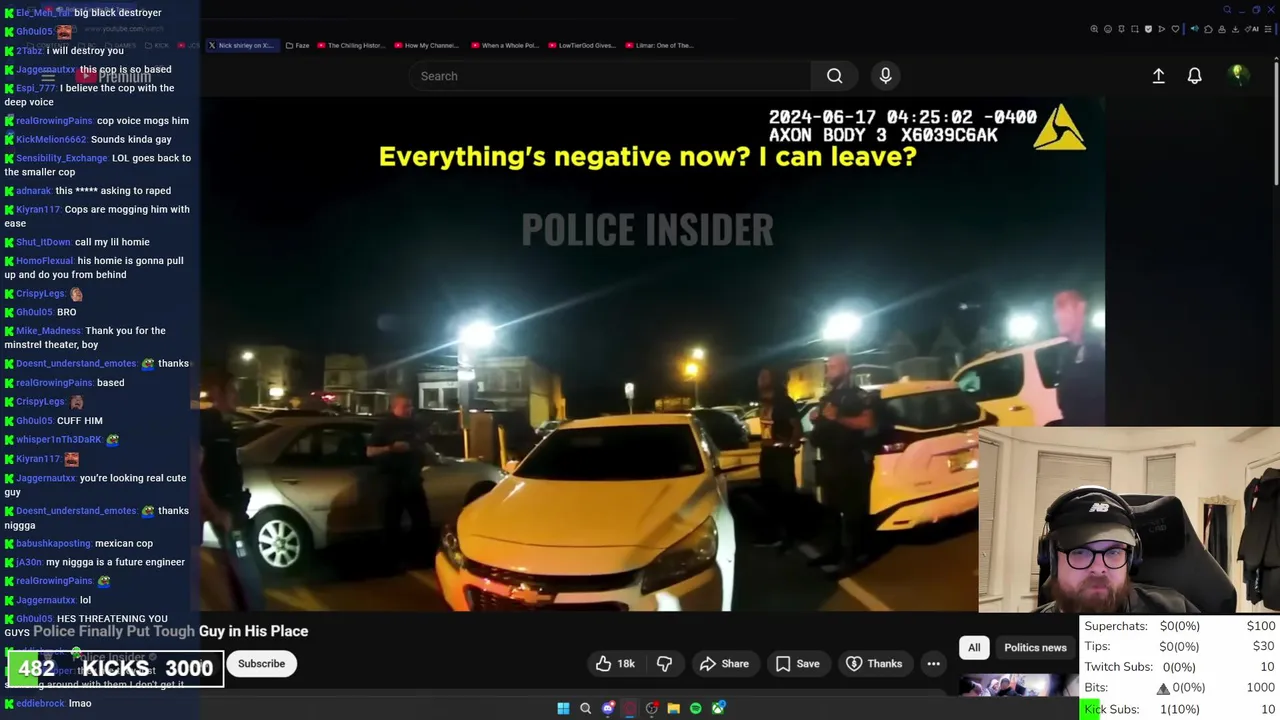The image size is (1280, 720).
Task: Select the All filter chip
Action: [974, 647]
